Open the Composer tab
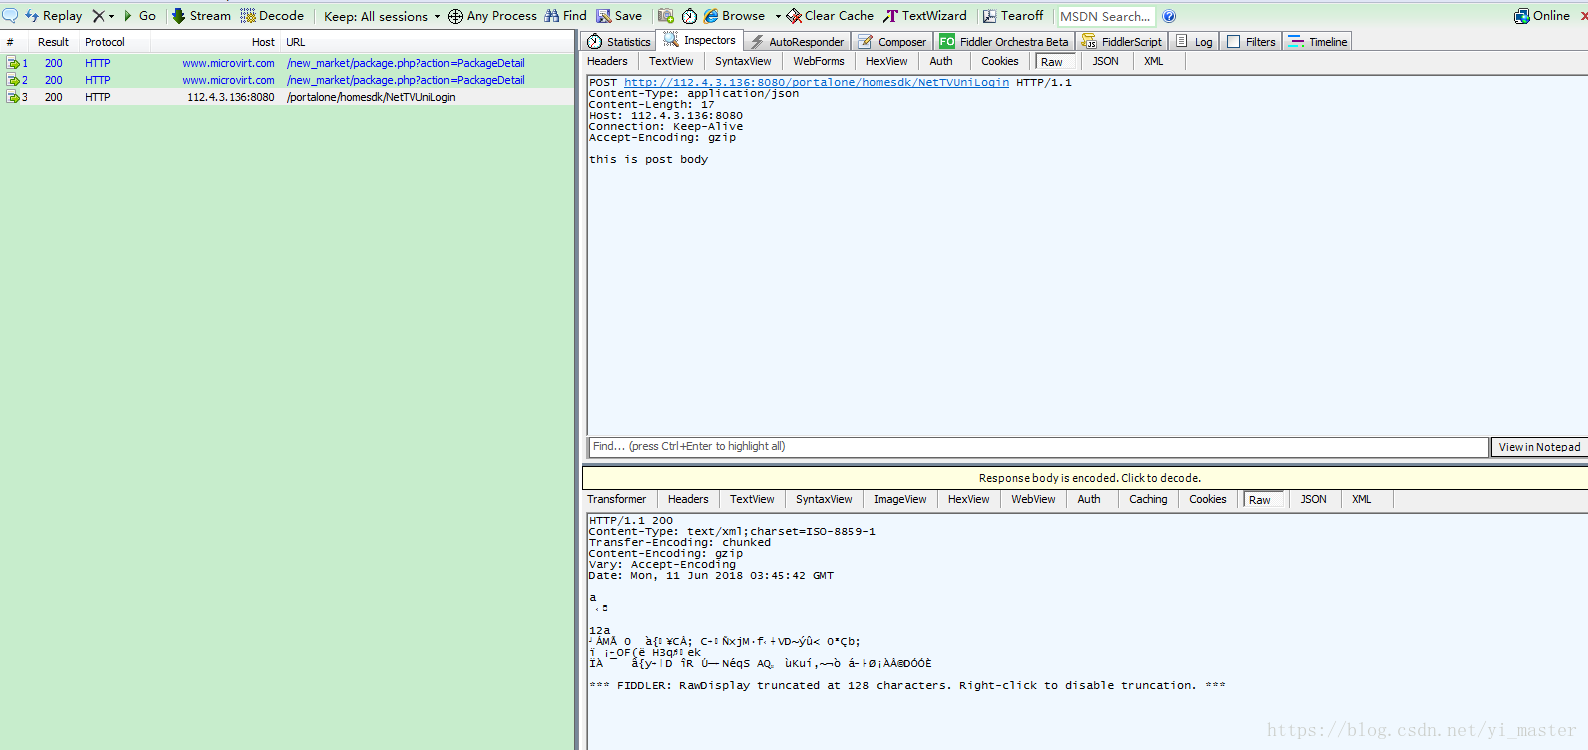 click(892, 41)
